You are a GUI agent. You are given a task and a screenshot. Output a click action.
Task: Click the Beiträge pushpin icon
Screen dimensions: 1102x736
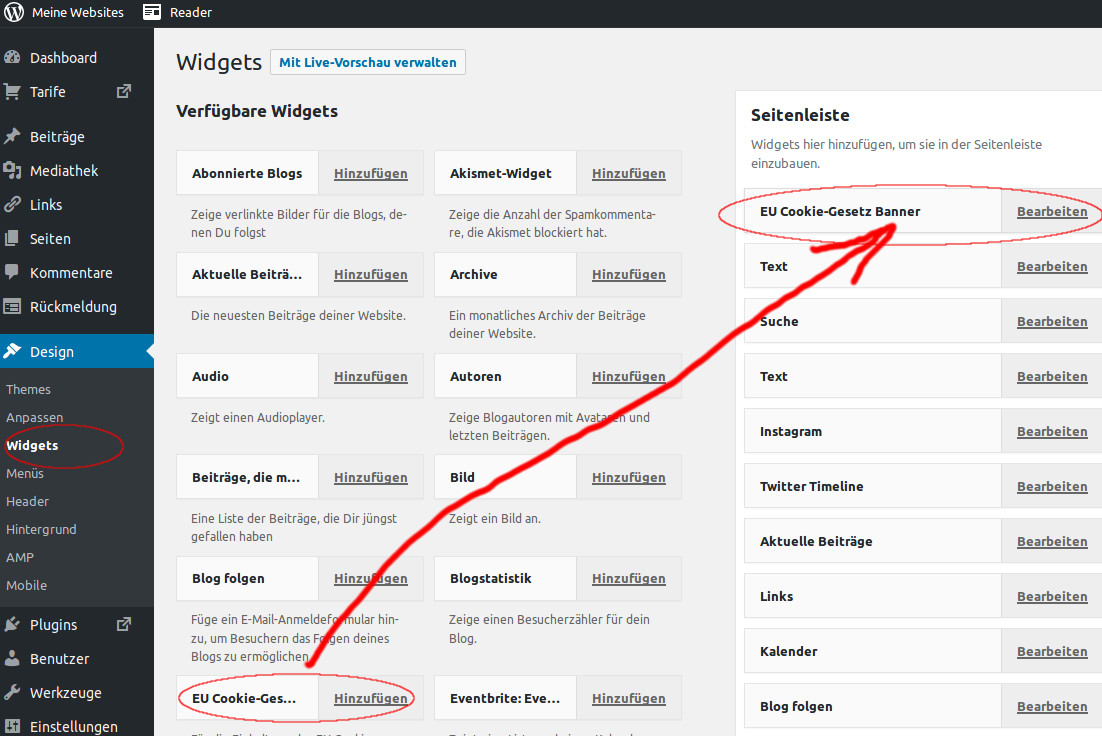[x=12, y=136]
